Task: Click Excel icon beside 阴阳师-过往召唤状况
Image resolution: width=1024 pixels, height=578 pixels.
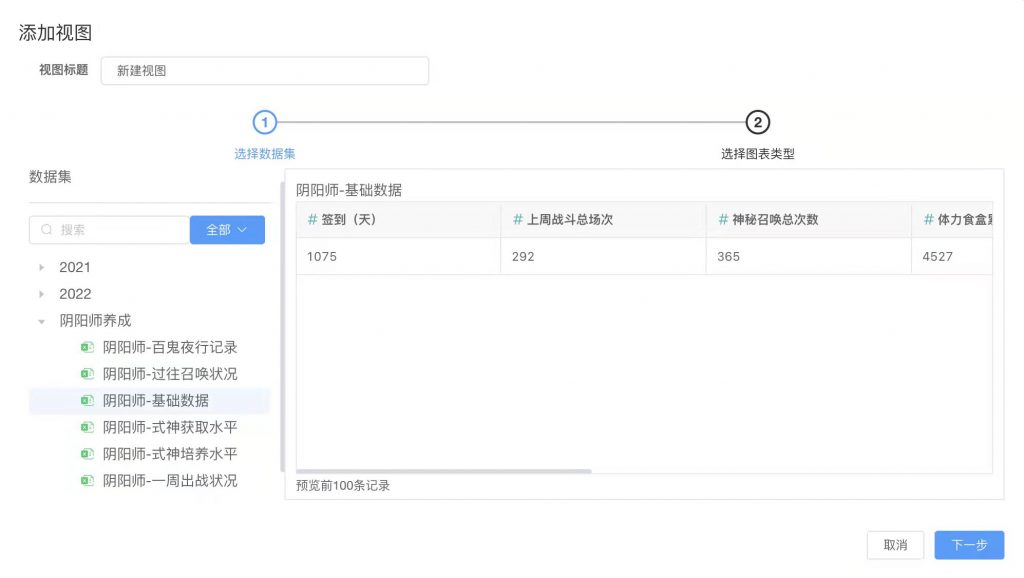Action: point(87,374)
